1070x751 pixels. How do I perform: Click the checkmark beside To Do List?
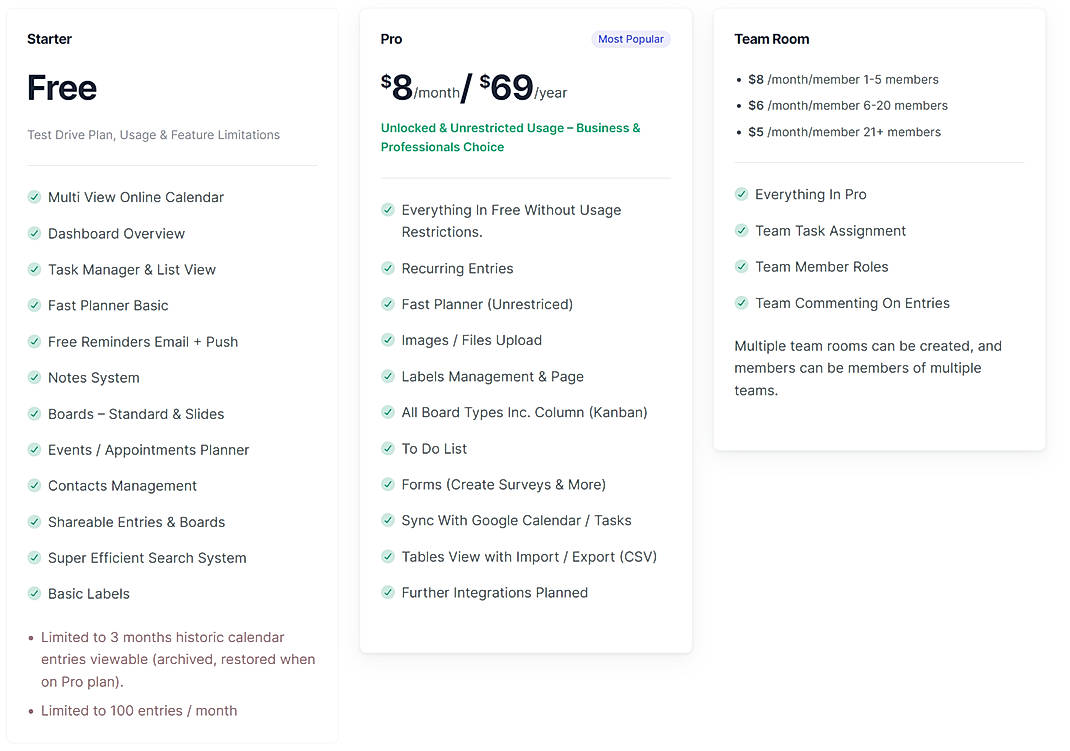pyautogui.click(x=388, y=448)
